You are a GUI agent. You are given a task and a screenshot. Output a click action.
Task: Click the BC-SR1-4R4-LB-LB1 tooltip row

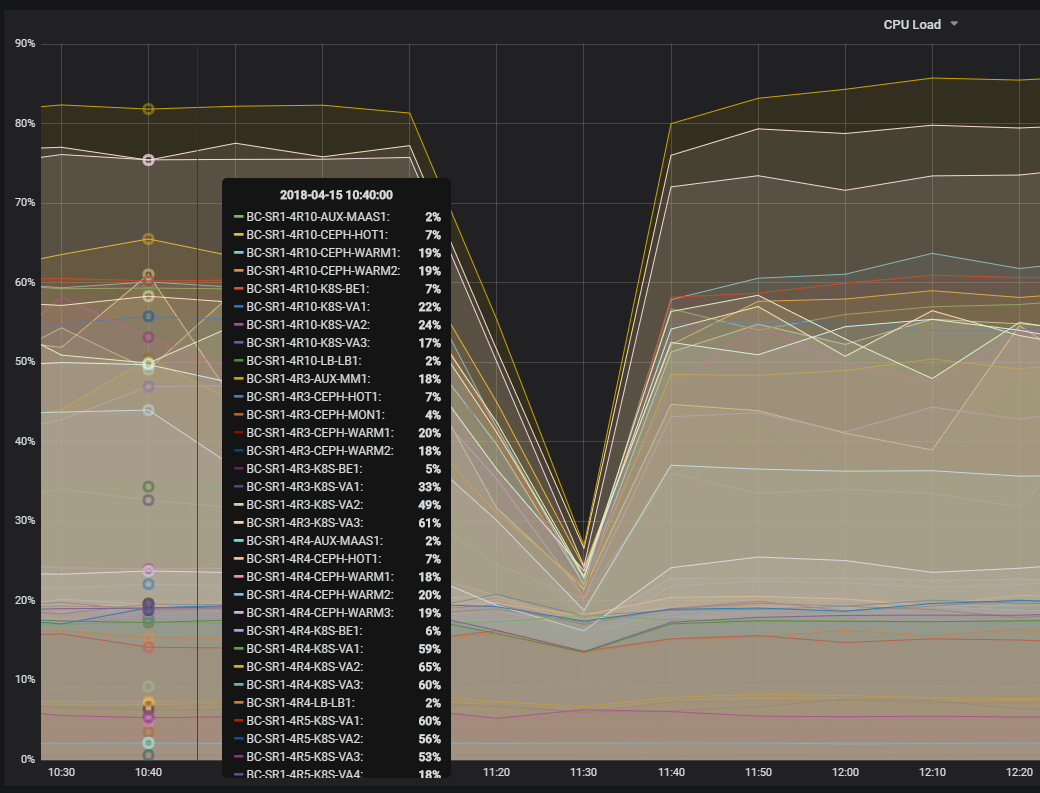(337, 702)
